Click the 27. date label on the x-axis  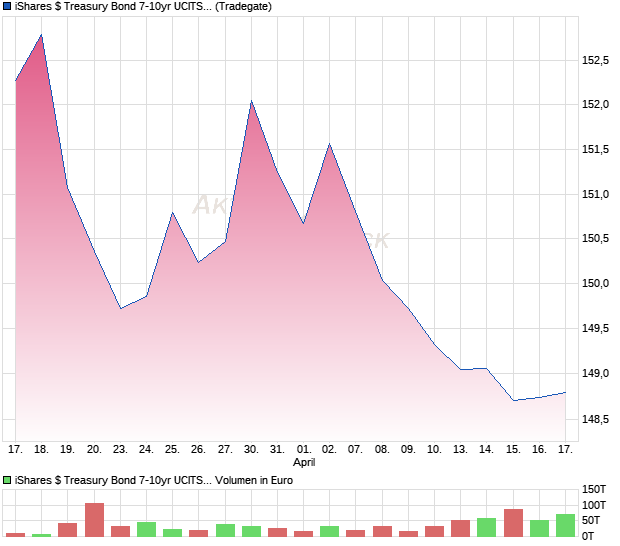coord(225,450)
